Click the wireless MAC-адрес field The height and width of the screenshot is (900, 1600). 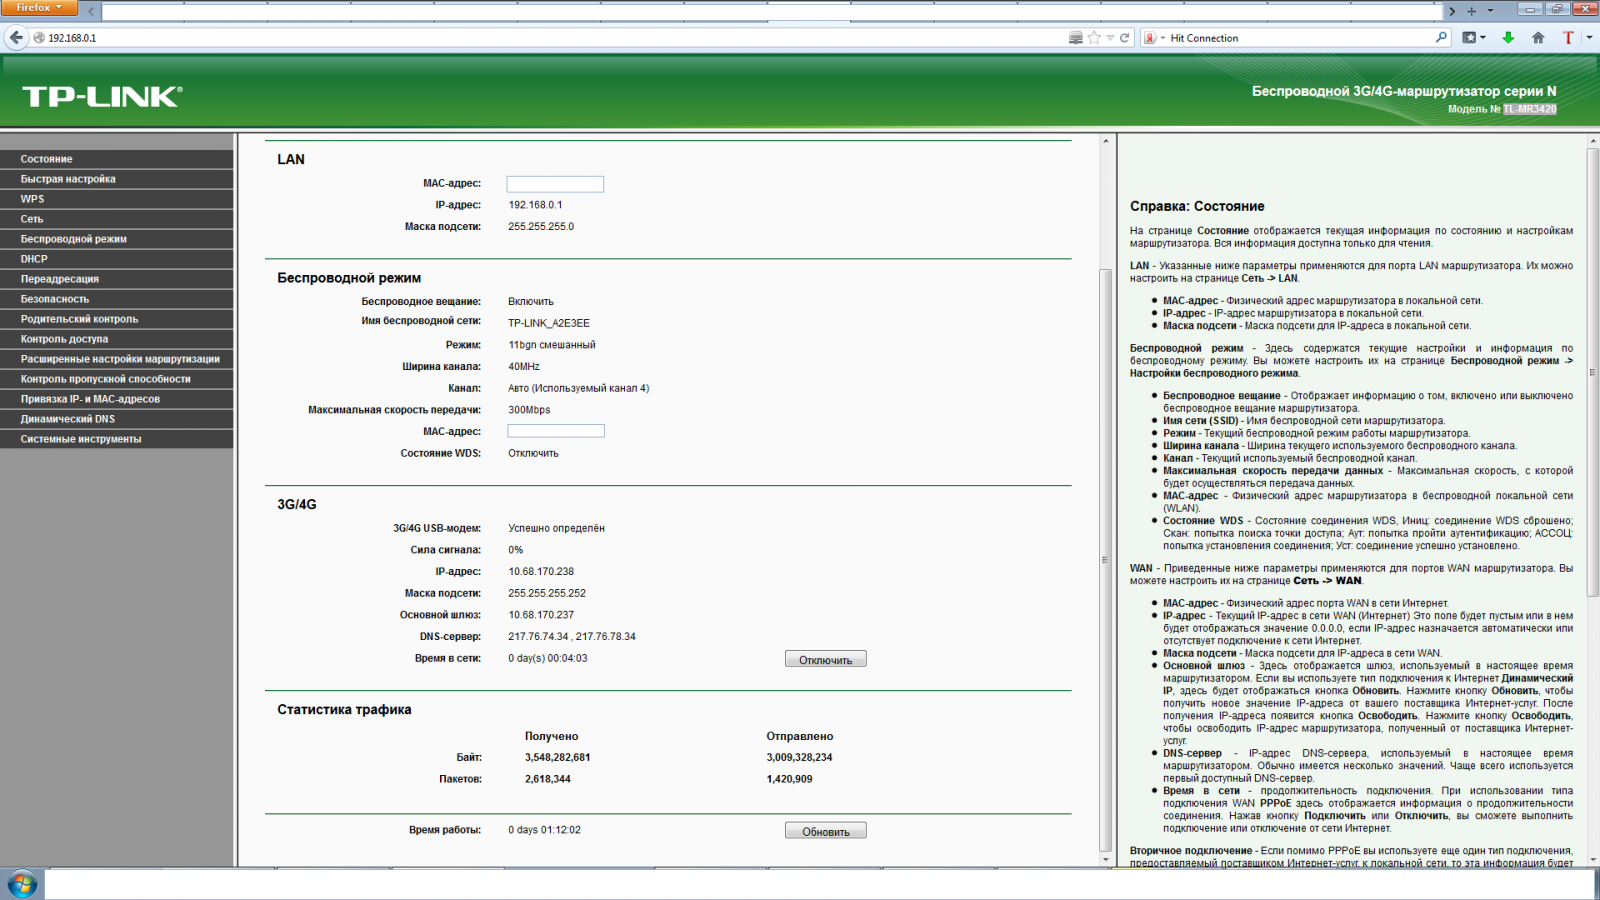click(556, 431)
